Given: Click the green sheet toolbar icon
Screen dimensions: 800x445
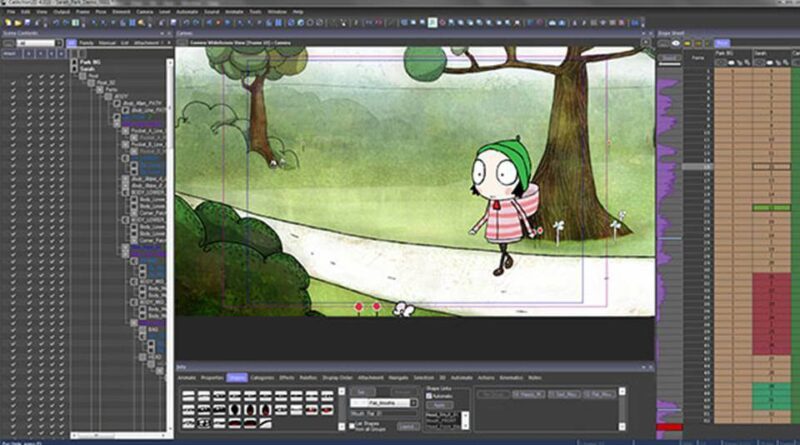Looking at the screenshot, I should tap(76, 23).
